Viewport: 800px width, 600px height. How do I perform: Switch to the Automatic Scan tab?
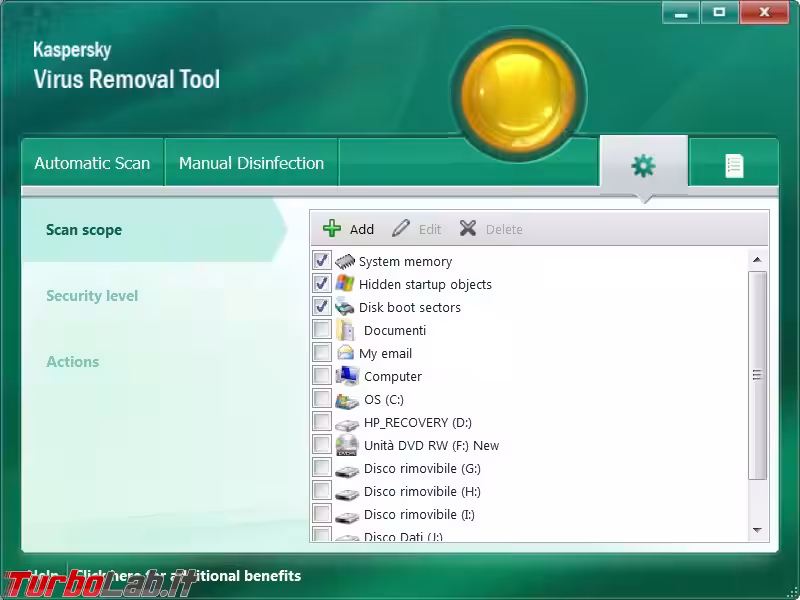point(92,163)
